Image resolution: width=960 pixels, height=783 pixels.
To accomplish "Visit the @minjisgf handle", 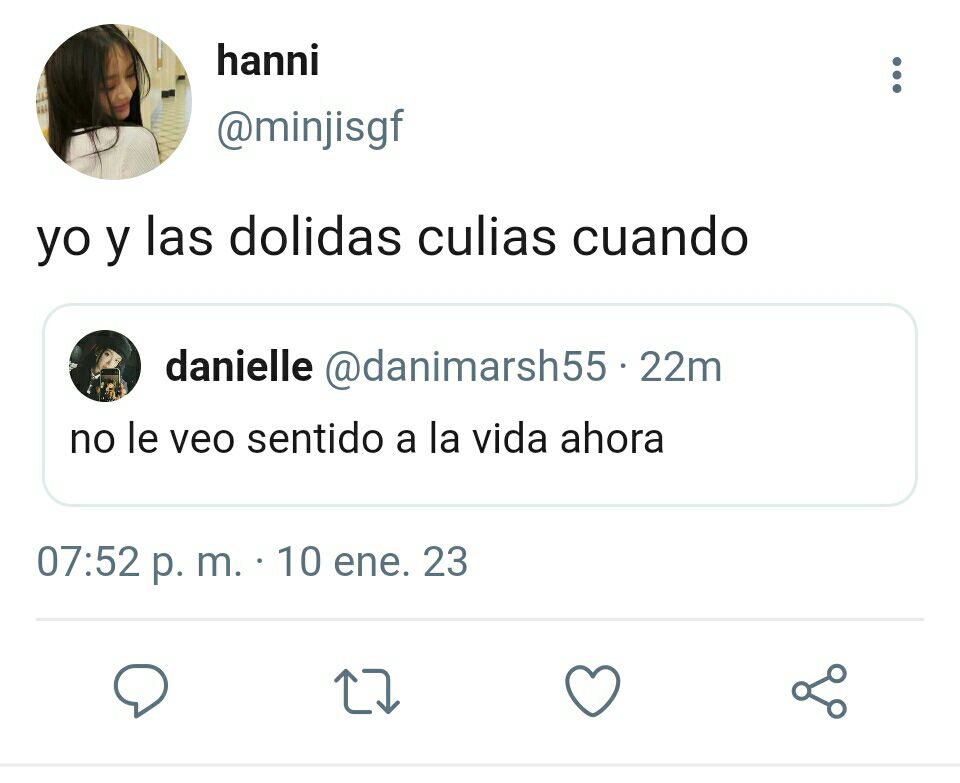I will click(310, 128).
